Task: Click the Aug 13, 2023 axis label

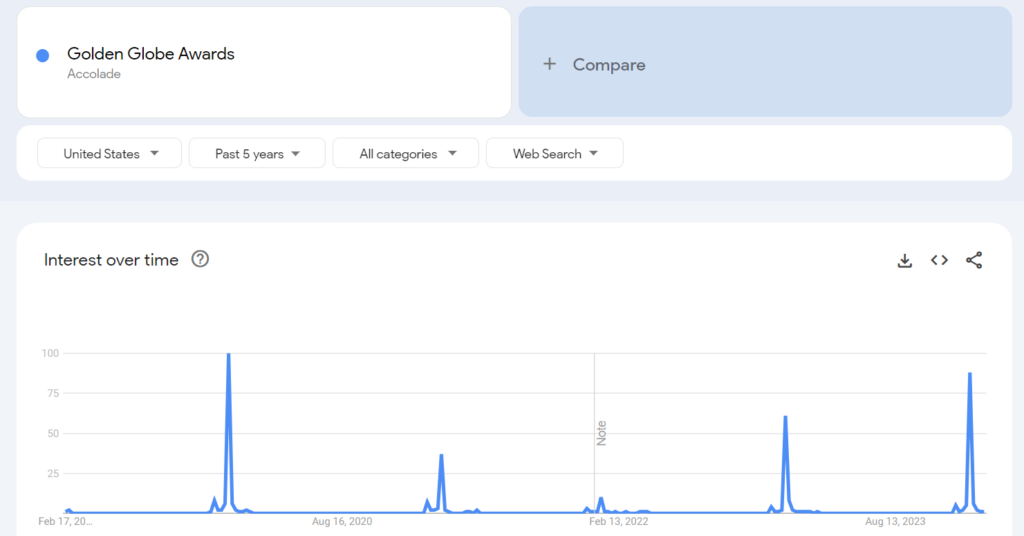Action: coord(895,521)
